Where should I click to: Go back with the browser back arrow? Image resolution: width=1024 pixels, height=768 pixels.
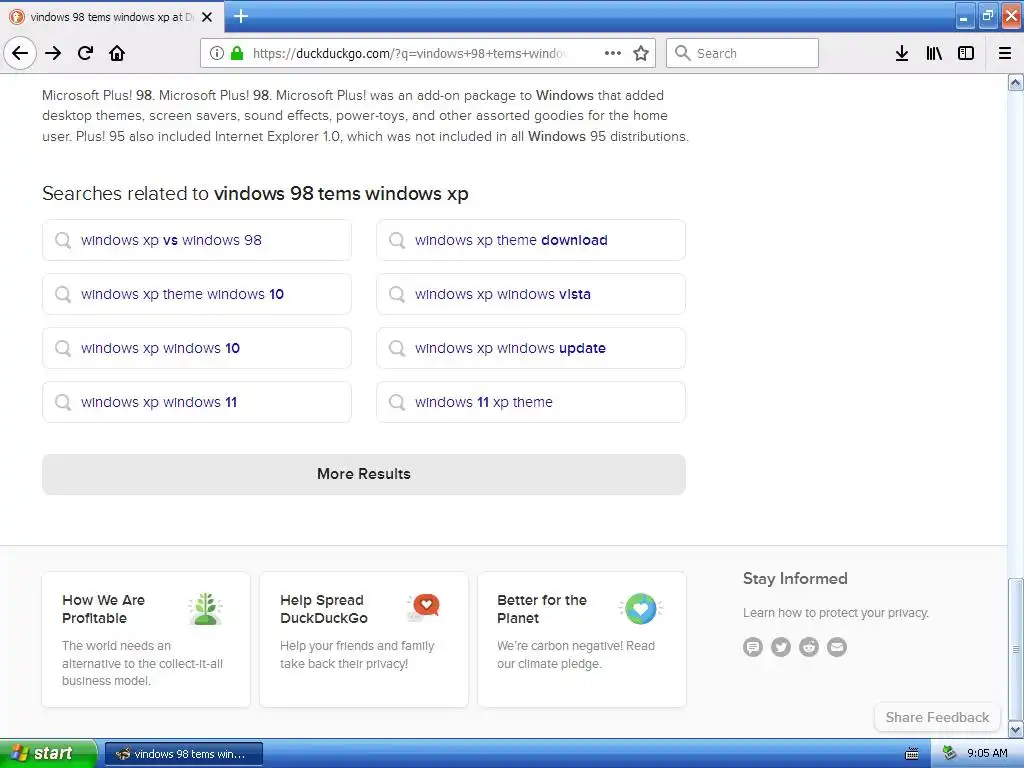pyautogui.click(x=20, y=53)
